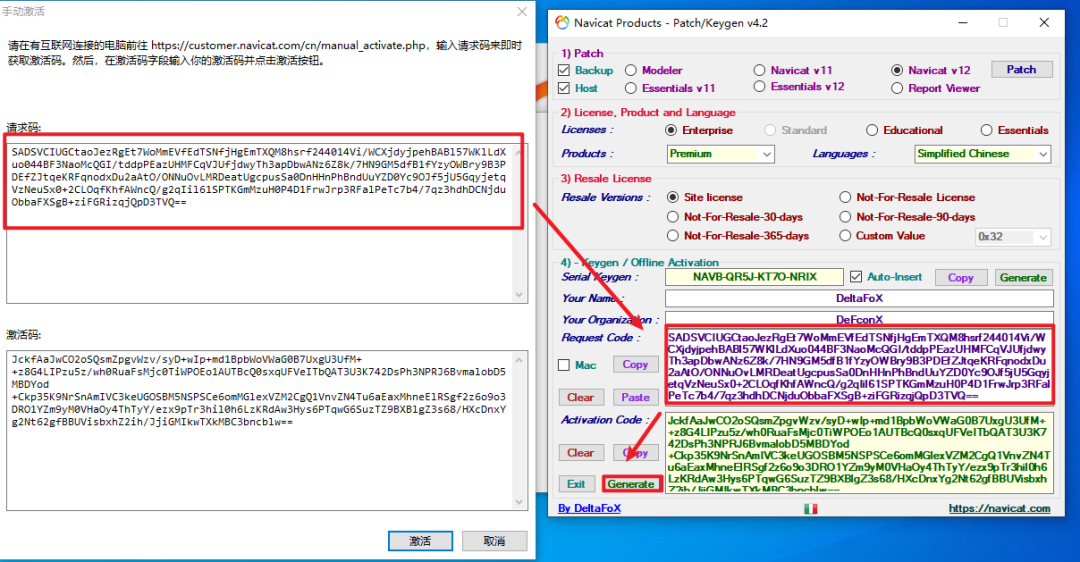Click inside keygen Request Code box

(859, 366)
